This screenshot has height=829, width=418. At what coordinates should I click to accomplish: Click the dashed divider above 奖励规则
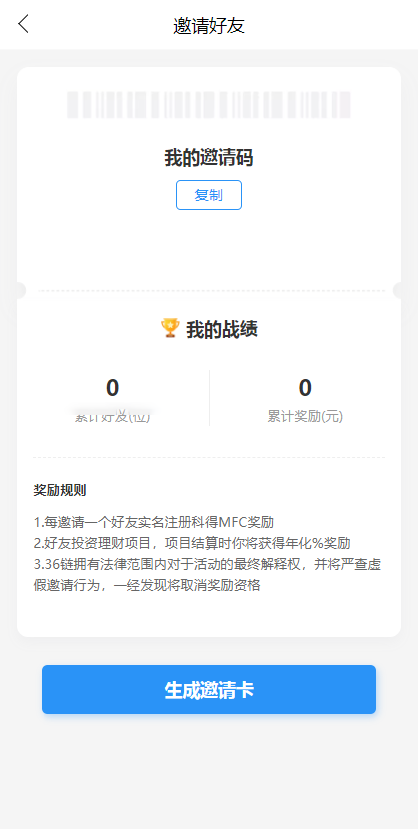point(209,457)
